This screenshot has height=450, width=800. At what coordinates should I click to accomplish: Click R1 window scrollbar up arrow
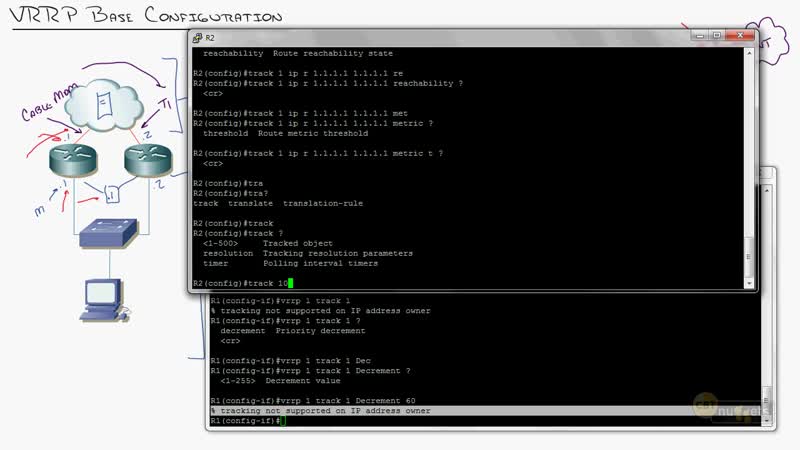pyautogui.click(x=766, y=190)
